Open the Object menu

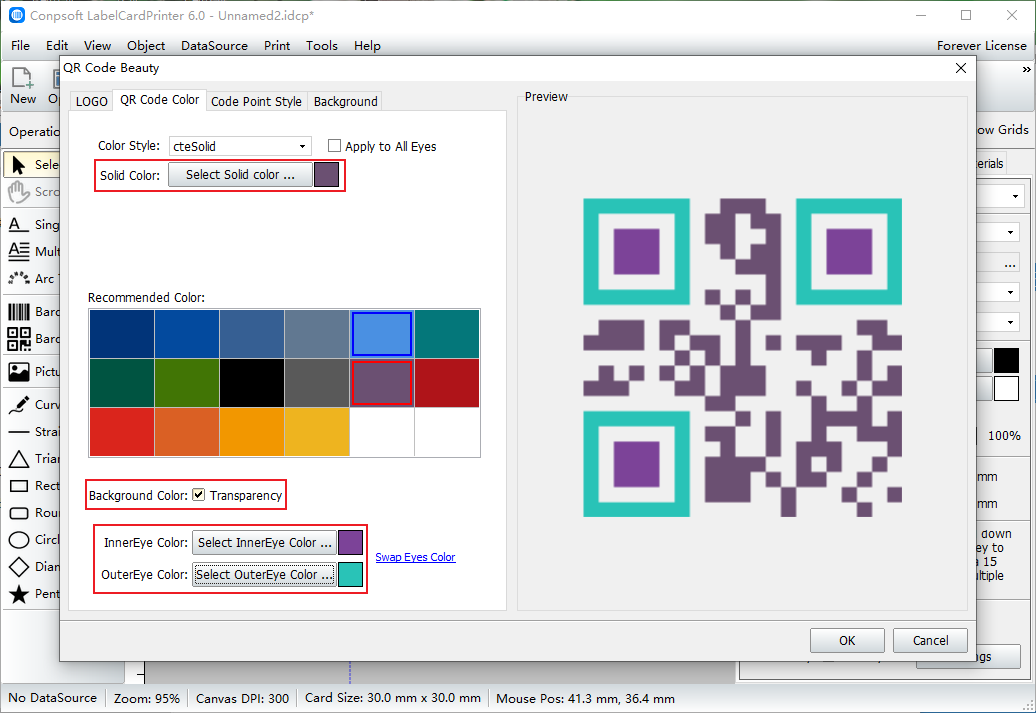click(x=146, y=46)
